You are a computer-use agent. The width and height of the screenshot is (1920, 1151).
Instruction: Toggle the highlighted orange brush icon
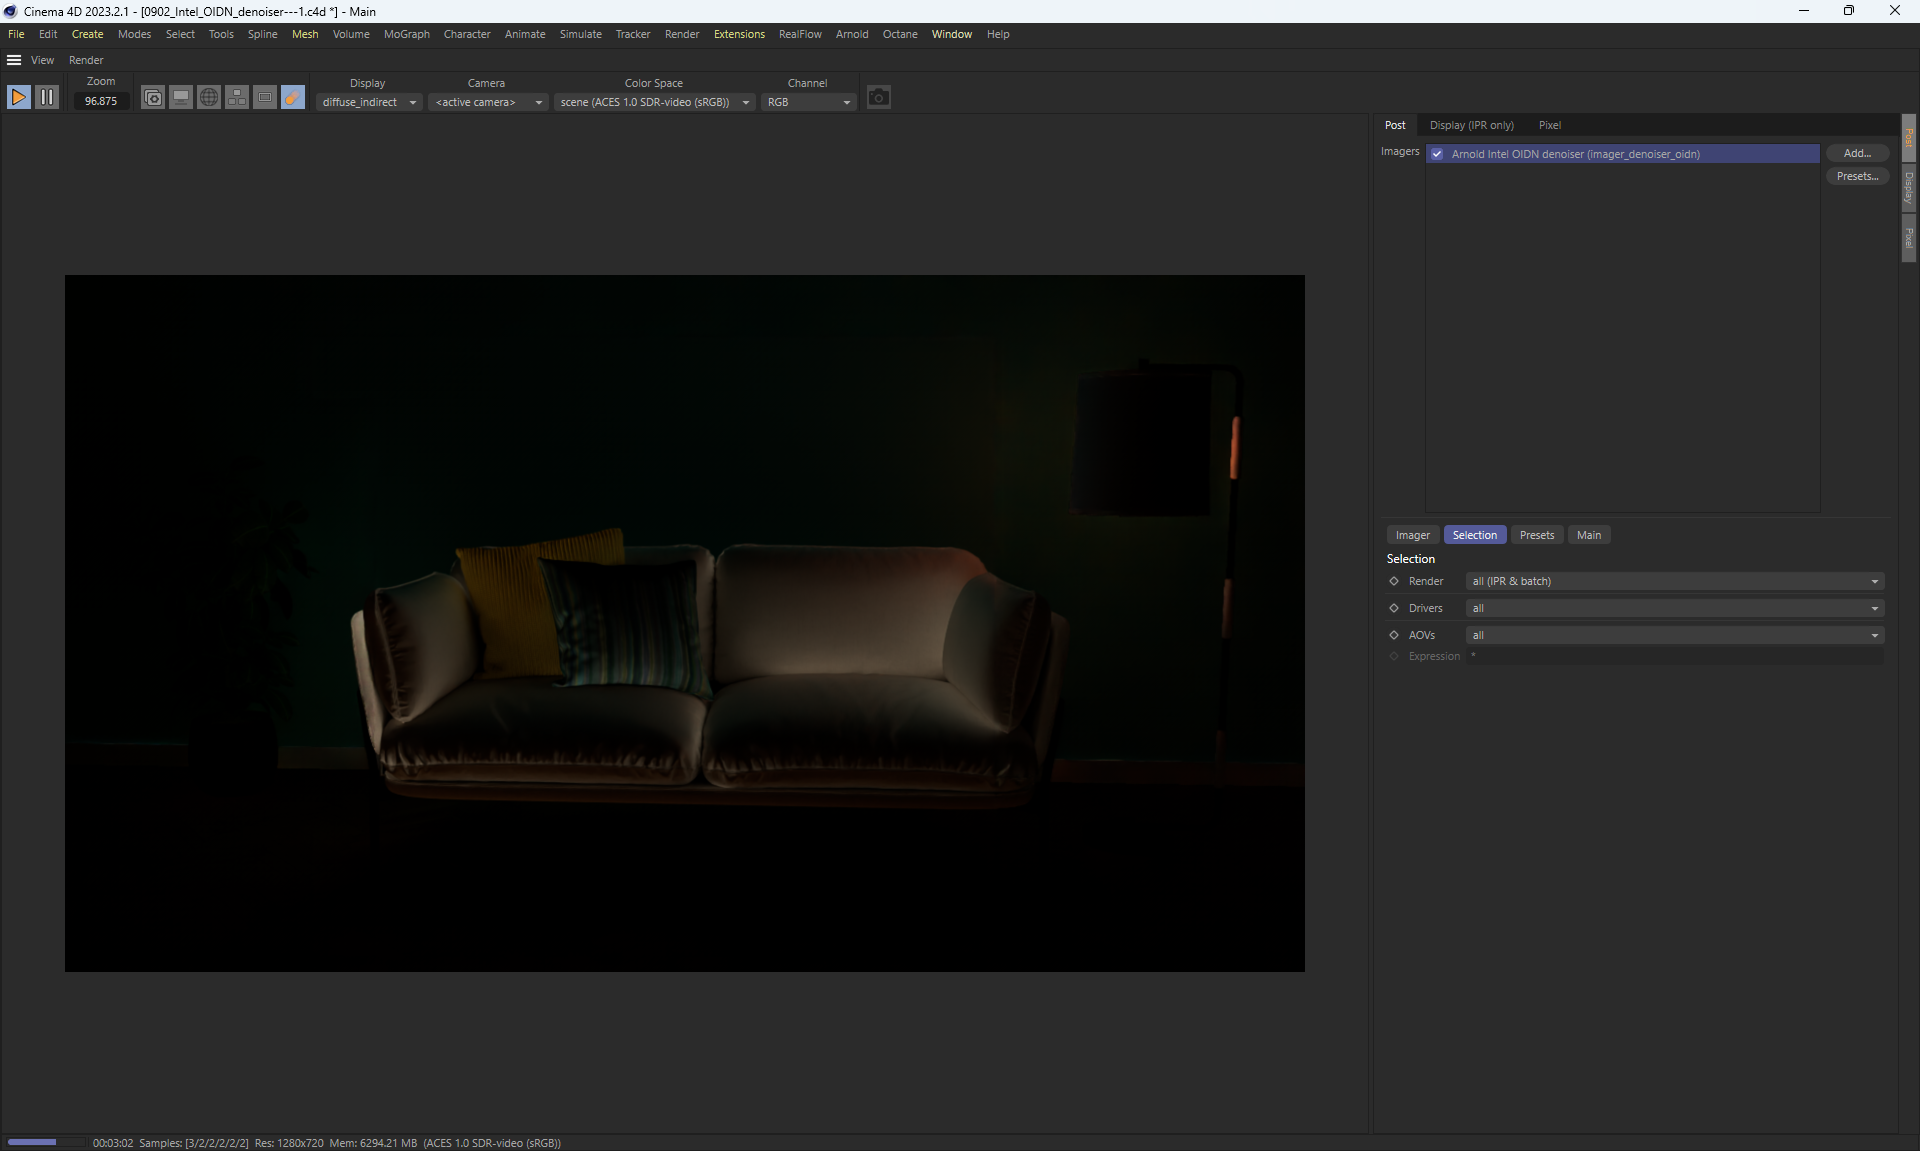293,97
